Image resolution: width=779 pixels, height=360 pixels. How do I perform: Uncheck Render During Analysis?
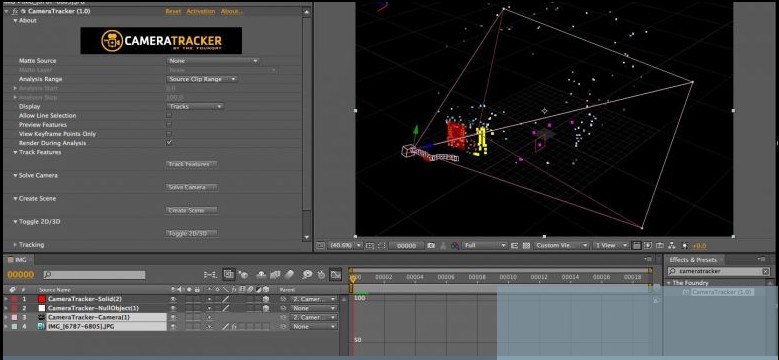coord(169,143)
